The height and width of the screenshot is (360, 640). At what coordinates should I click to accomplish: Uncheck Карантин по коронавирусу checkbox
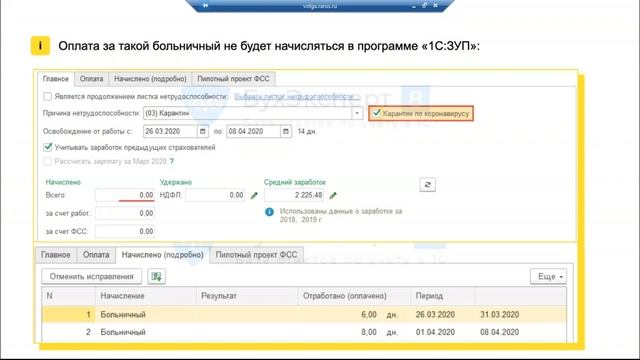376,113
